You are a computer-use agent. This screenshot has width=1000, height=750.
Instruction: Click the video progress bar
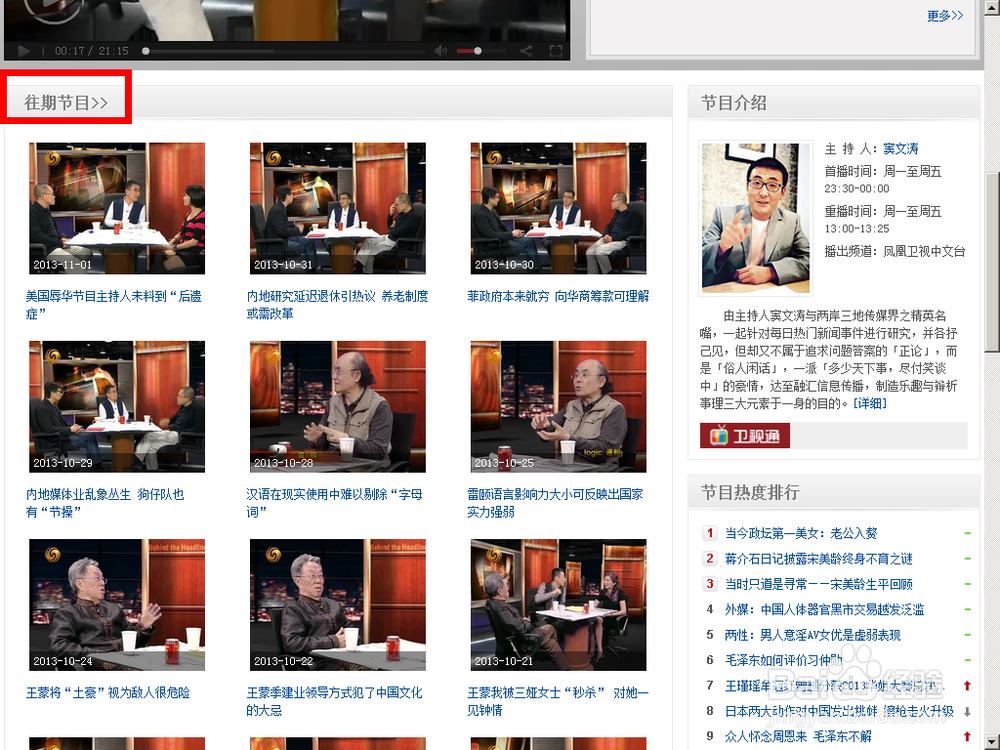click(284, 51)
